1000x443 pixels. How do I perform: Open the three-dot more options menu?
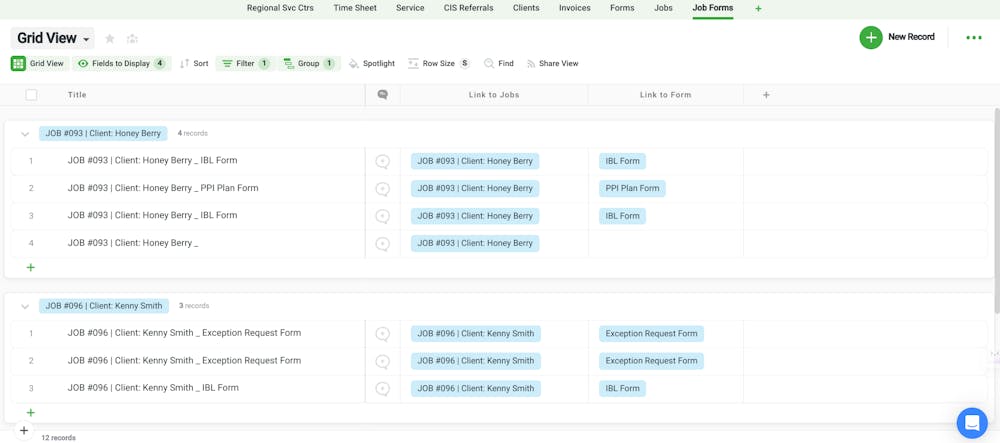click(x=973, y=38)
